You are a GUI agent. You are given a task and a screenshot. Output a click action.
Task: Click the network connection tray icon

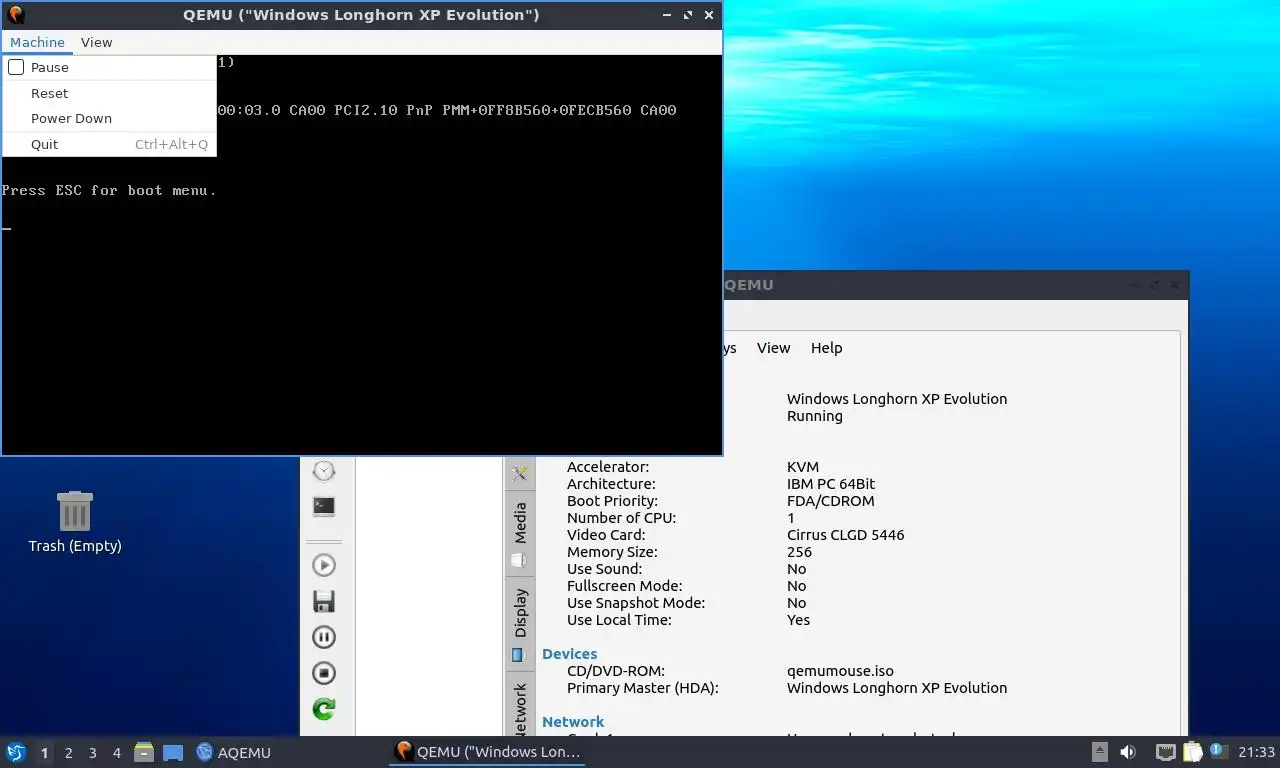point(1165,752)
